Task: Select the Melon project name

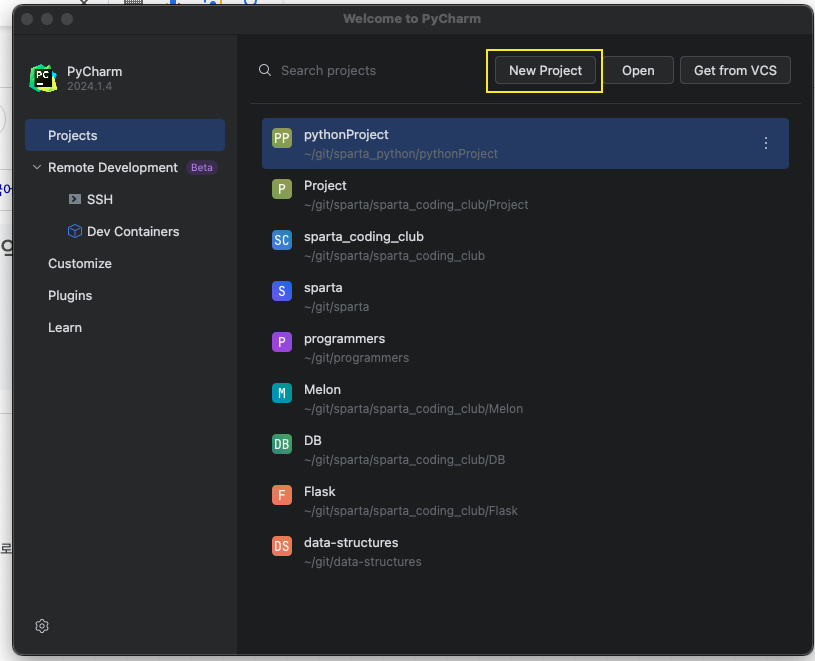Action: click(x=322, y=389)
